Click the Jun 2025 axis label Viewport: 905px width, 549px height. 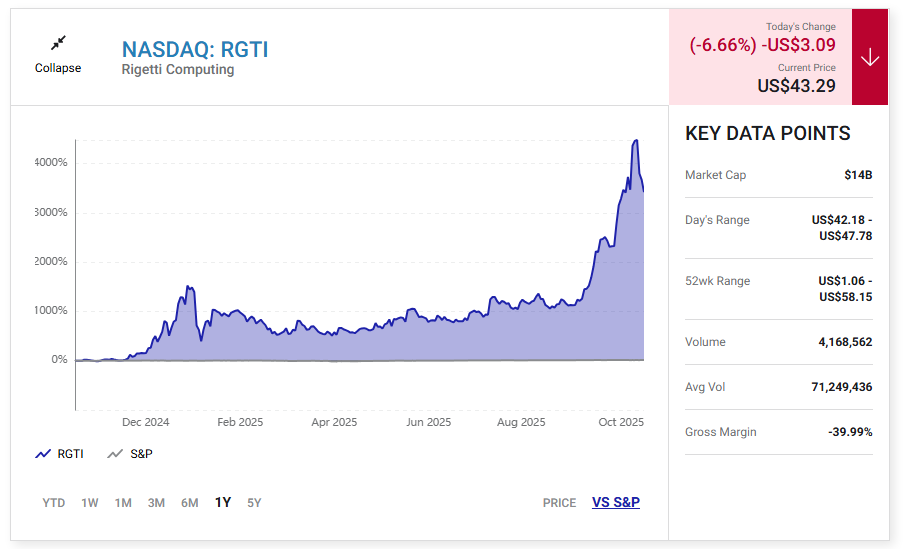[428, 423]
